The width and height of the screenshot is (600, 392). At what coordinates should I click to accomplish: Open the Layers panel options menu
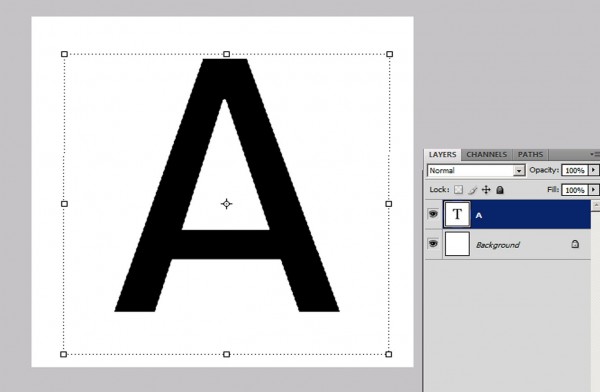(x=595, y=154)
